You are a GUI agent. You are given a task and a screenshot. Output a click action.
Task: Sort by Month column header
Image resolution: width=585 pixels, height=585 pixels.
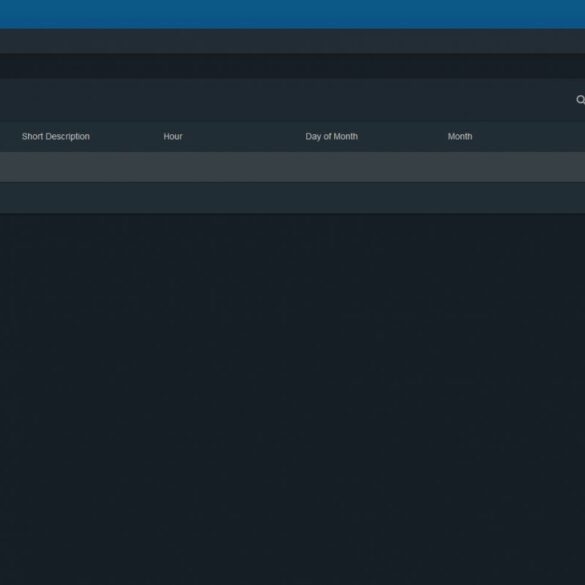click(460, 137)
